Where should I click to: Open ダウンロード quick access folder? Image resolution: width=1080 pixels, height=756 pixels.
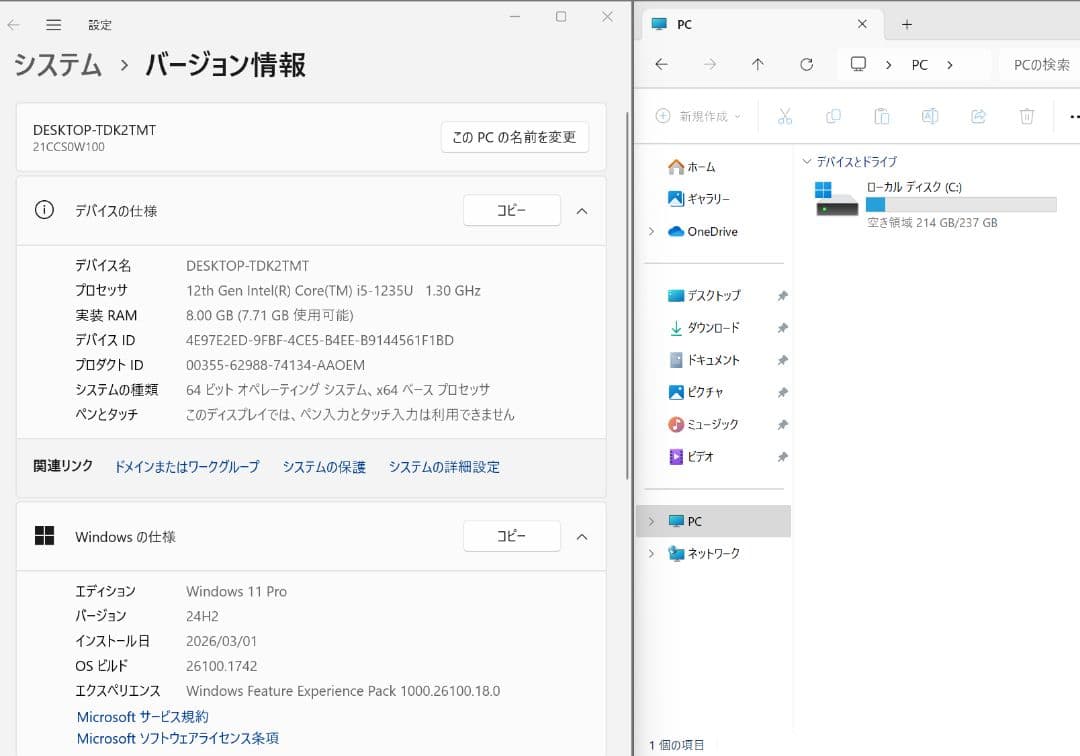click(704, 328)
